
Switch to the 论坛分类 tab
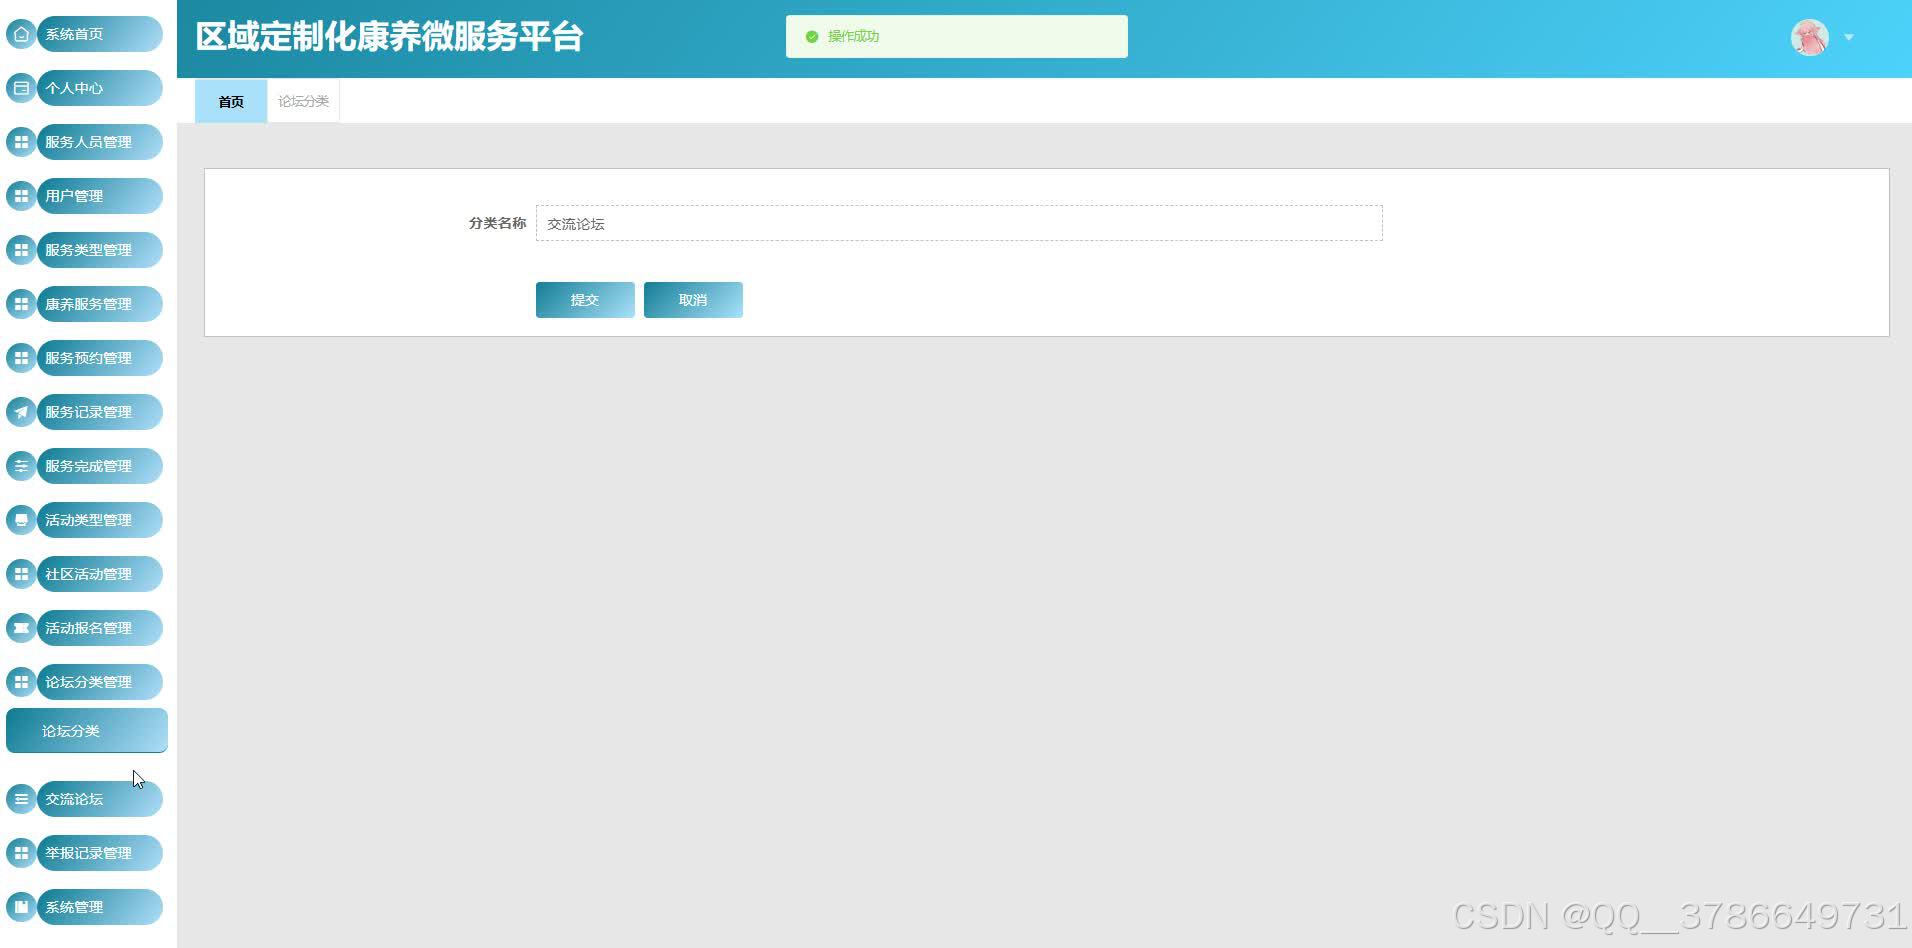point(303,101)
